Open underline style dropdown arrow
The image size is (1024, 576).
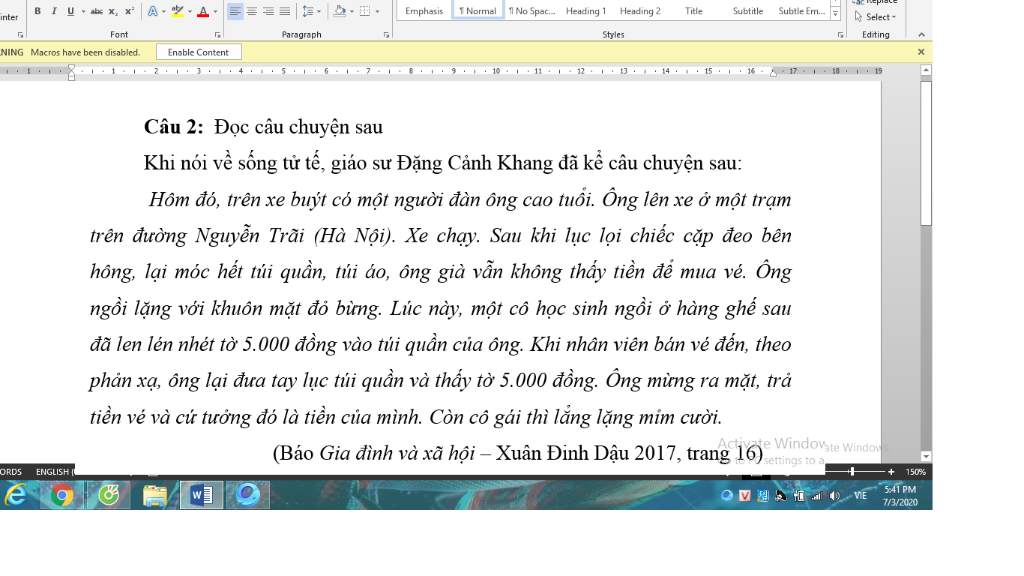pos(83,11)
